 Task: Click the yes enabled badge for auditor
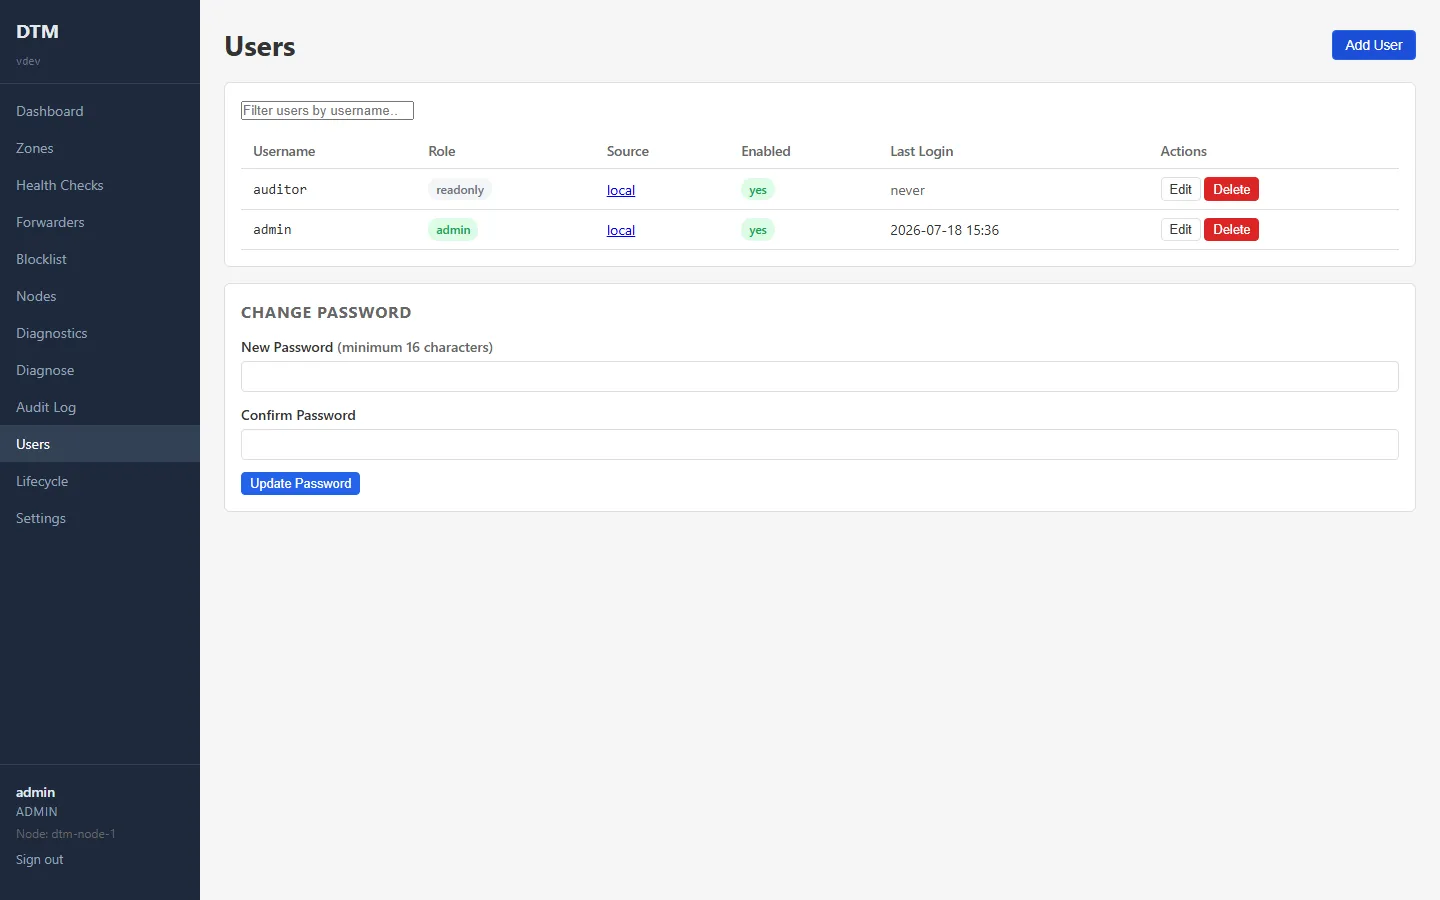(x=758, y=190)
